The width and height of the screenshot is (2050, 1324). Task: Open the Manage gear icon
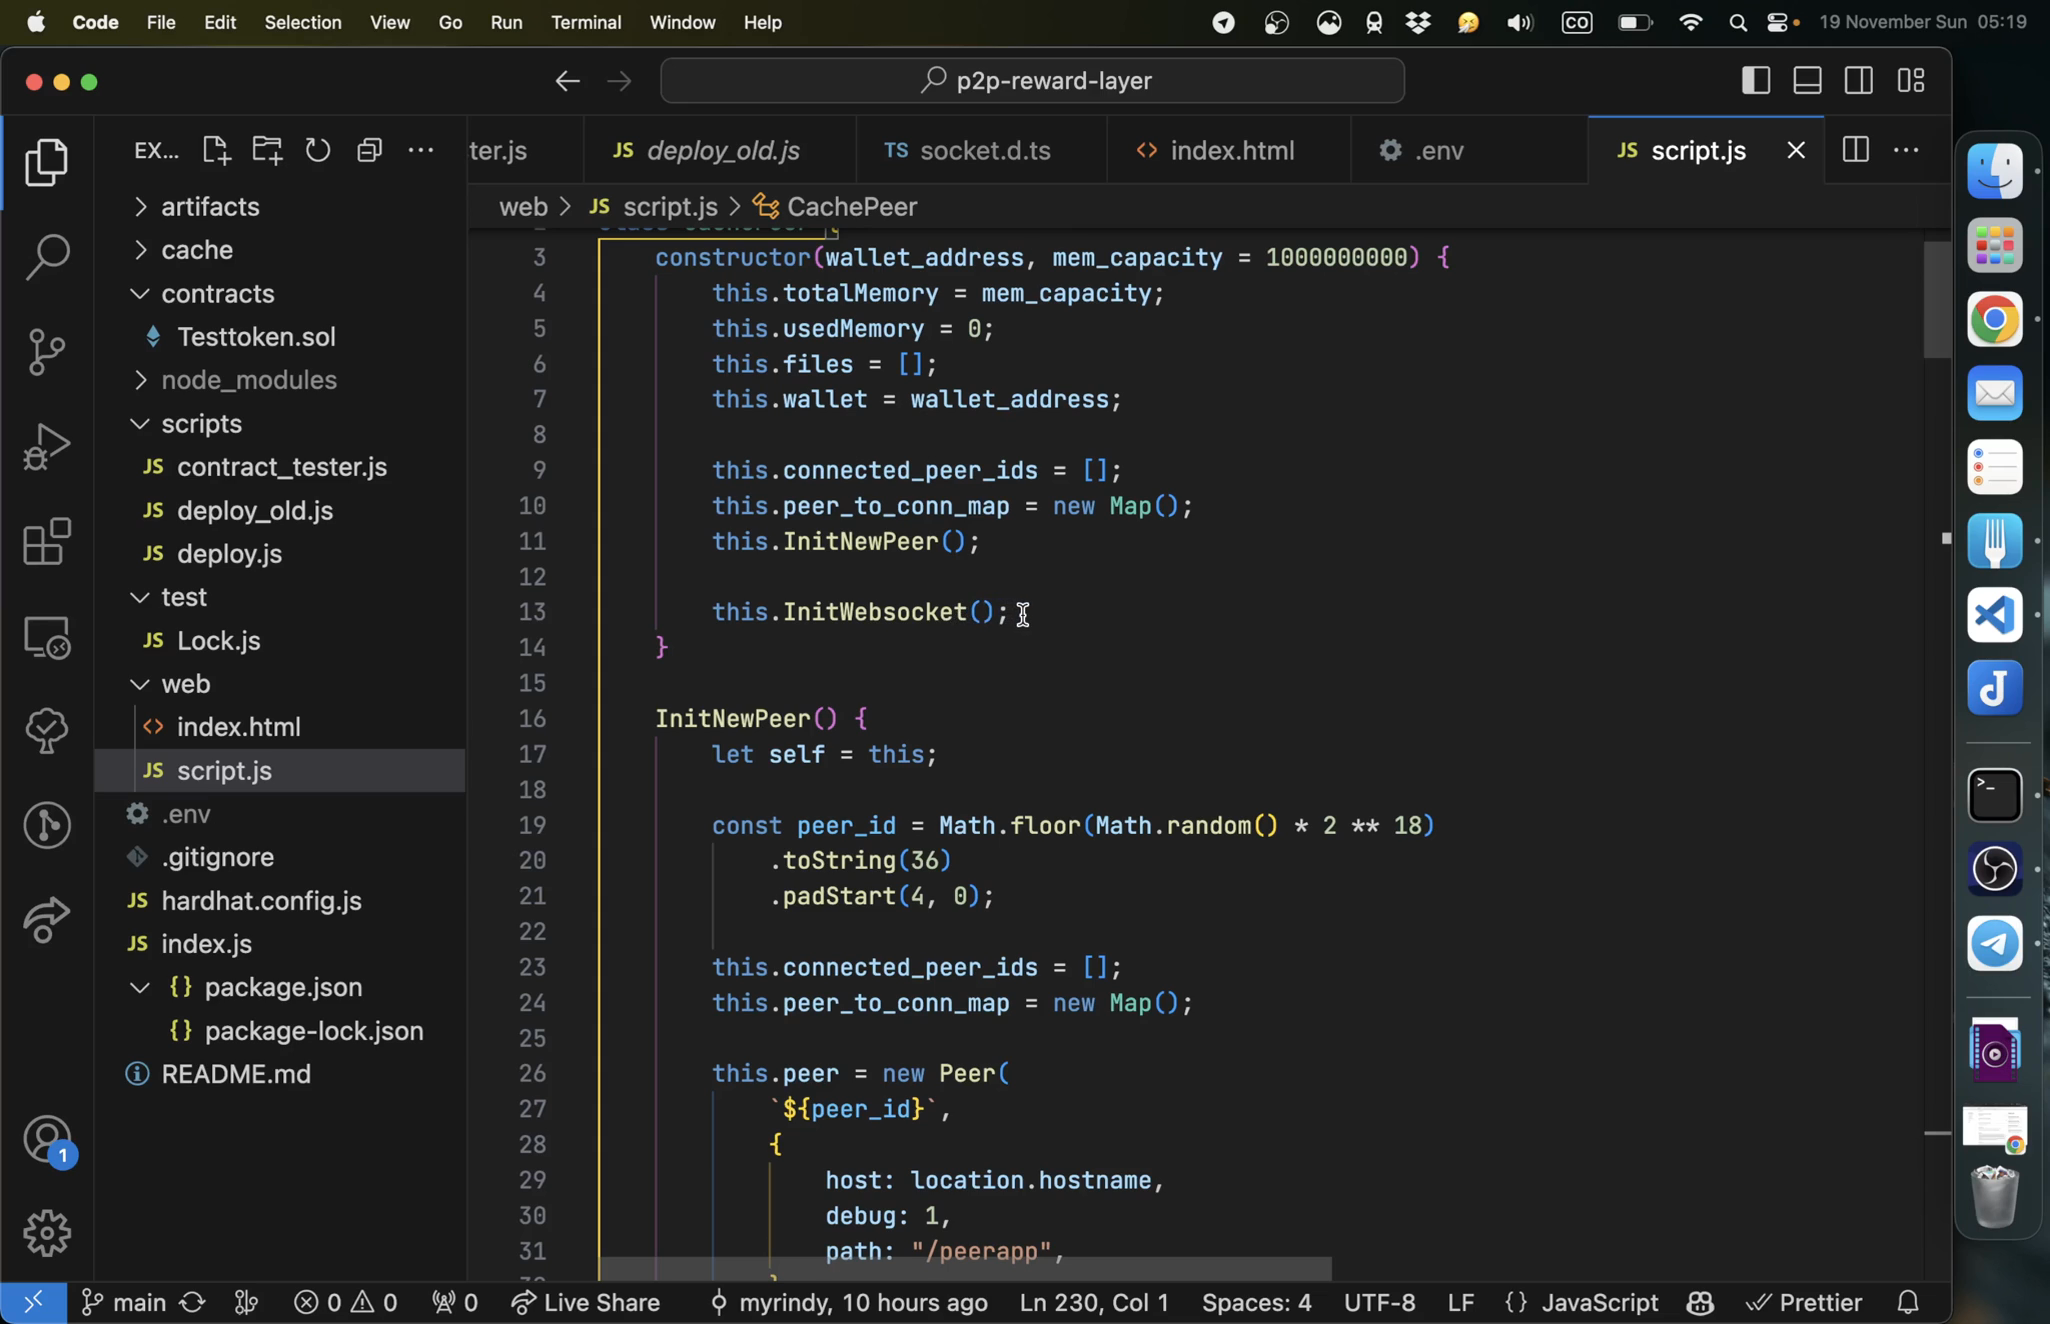[47, 1233]
